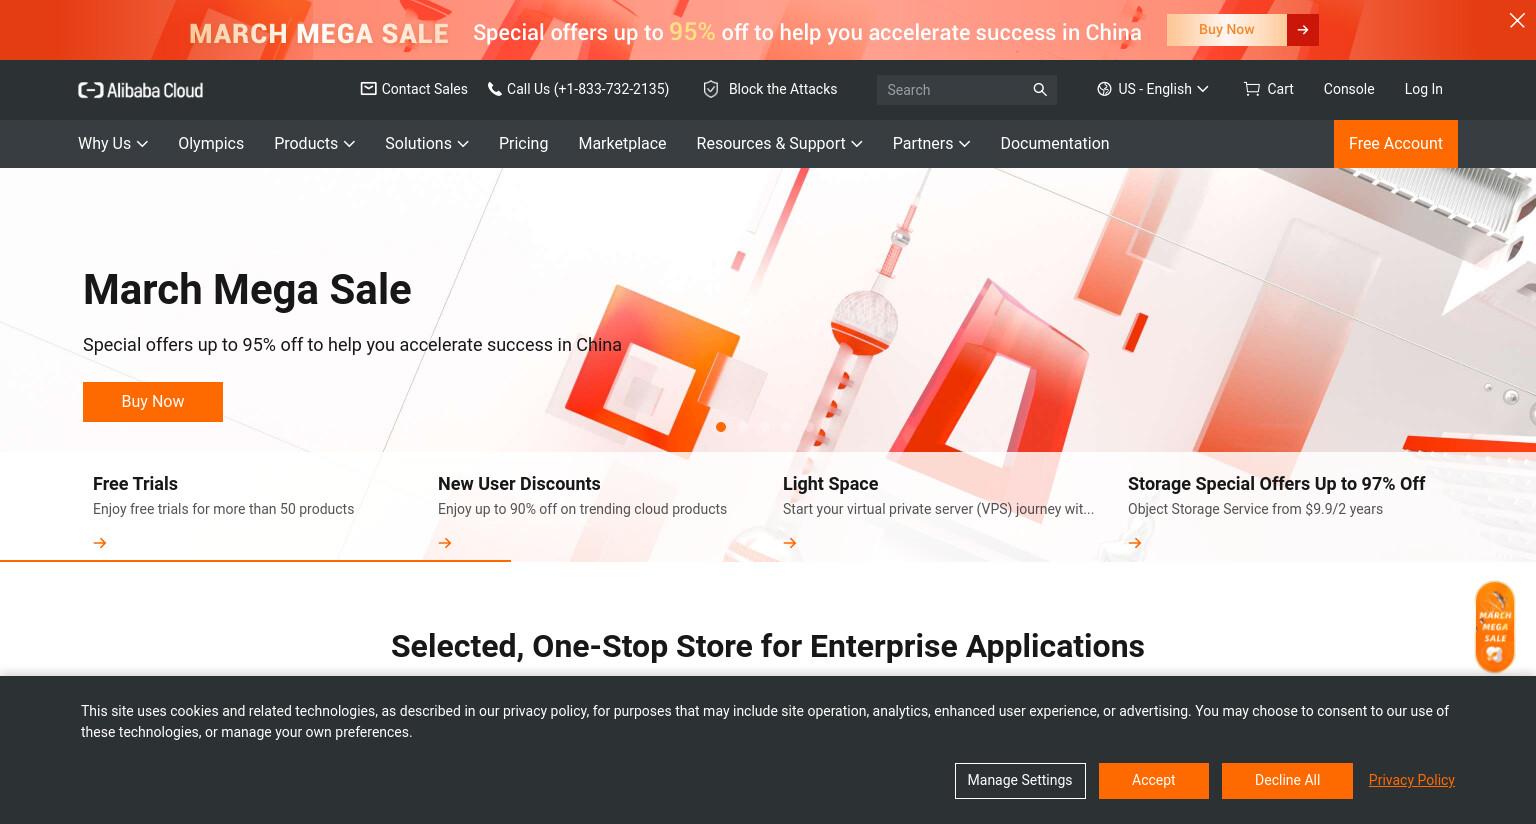Open the floating March Mega Sale badge
Screen dimensions: 1536x824
click(1495, 627)
